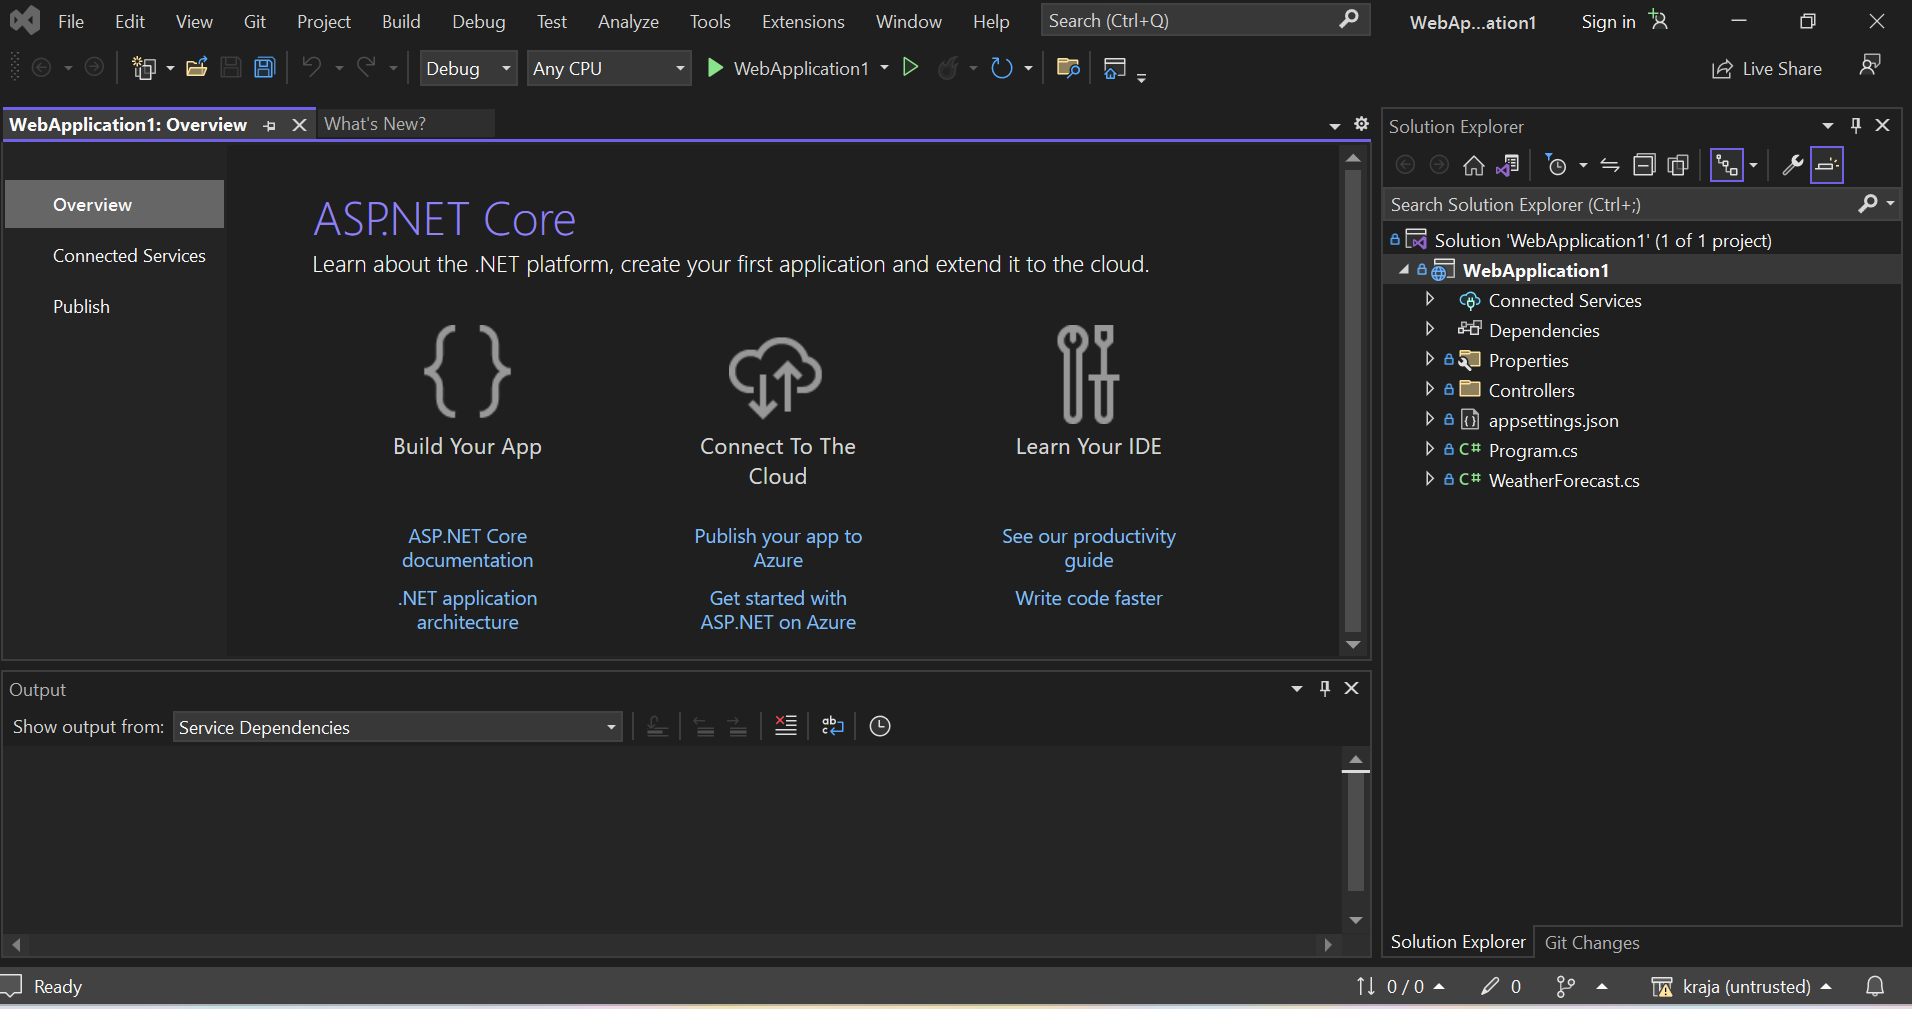Click Start Without Debugging outline play icon
Image resolution: width=1912 pixels, height=1009 pixels.
[x=910, y=67]
